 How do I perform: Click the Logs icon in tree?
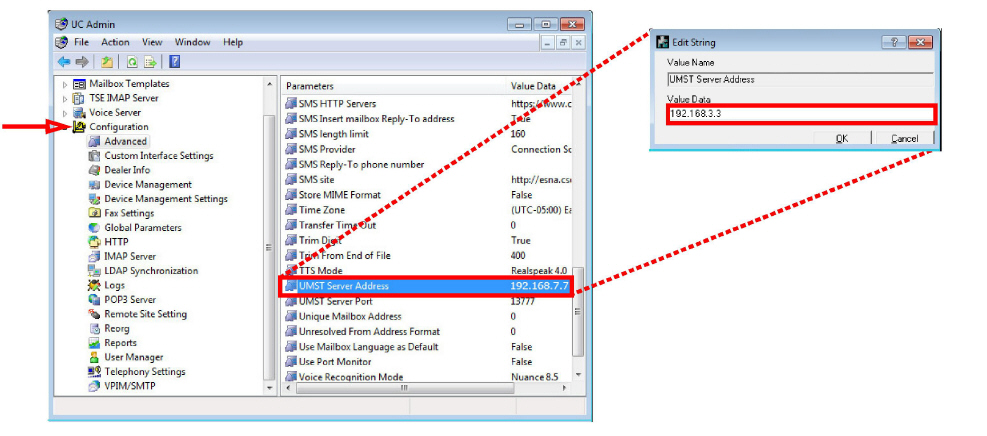pos(94,285)
